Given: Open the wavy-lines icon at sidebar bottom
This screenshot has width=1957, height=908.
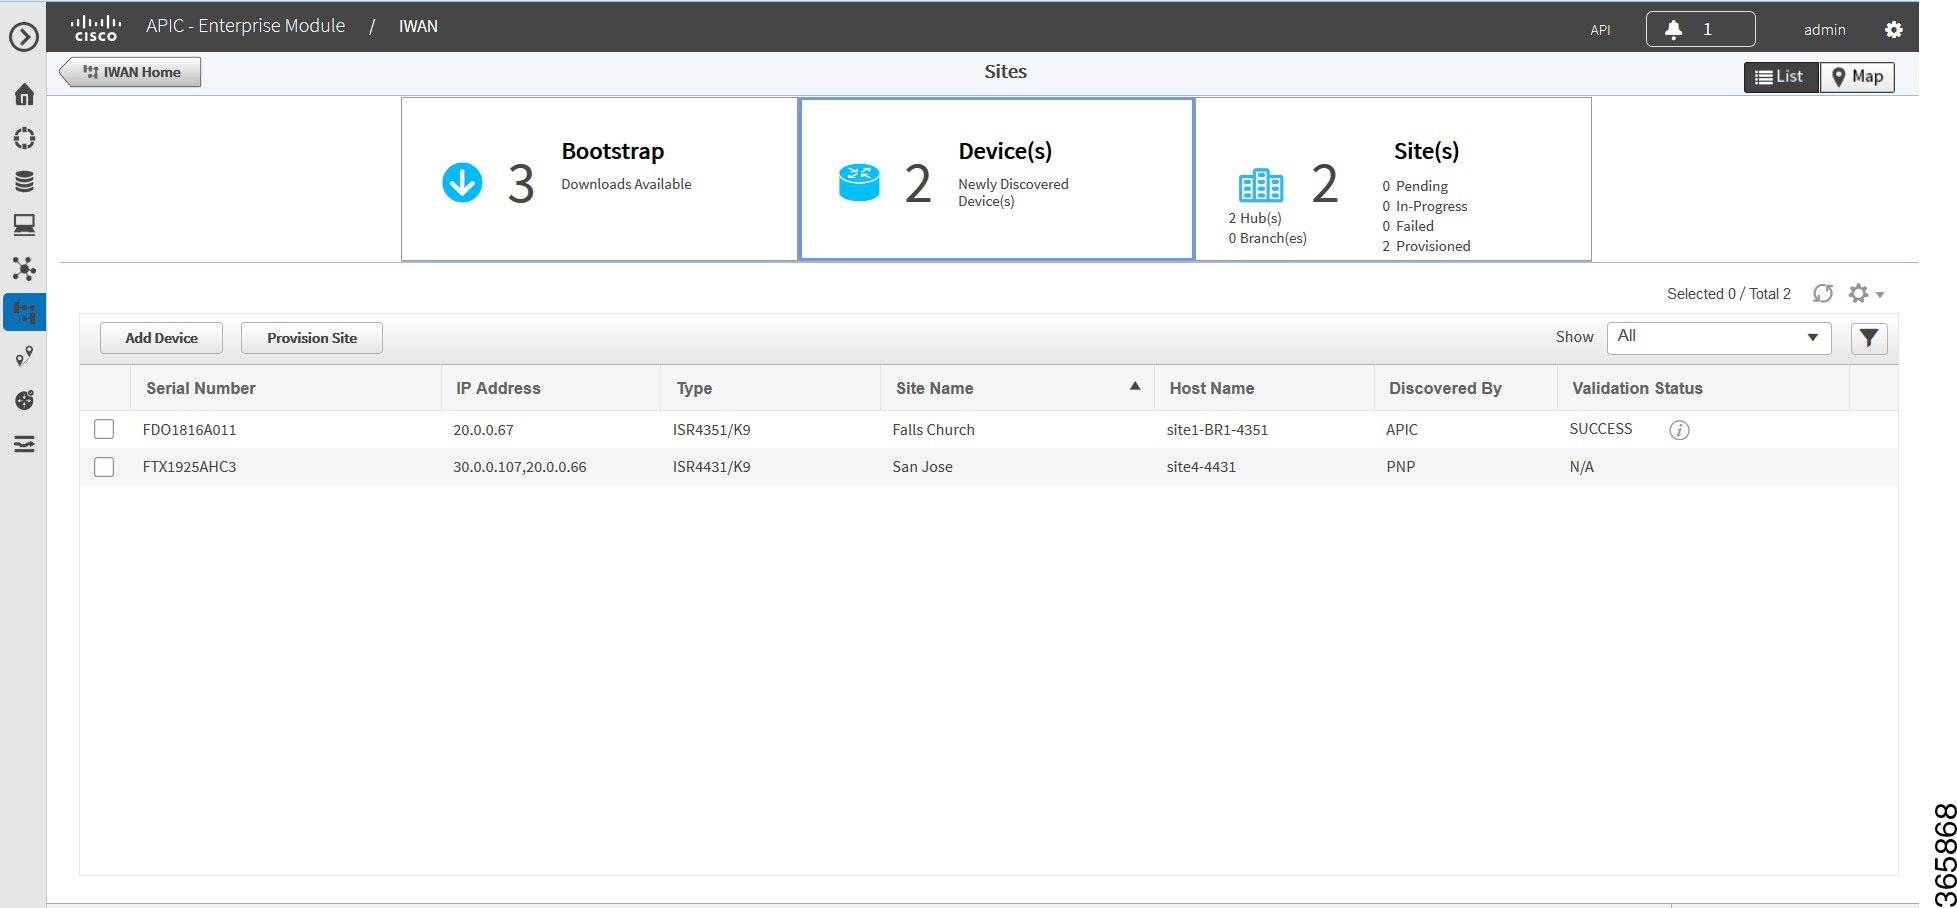Looking at the screenshot, I should (24, 443).
